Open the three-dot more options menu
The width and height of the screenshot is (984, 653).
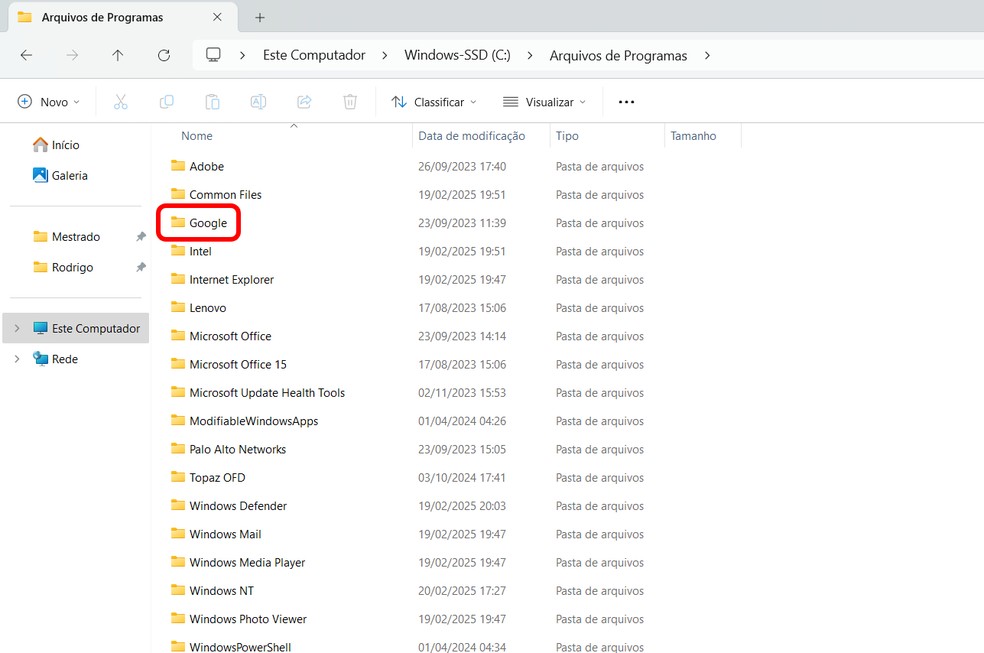click(626, 102)
